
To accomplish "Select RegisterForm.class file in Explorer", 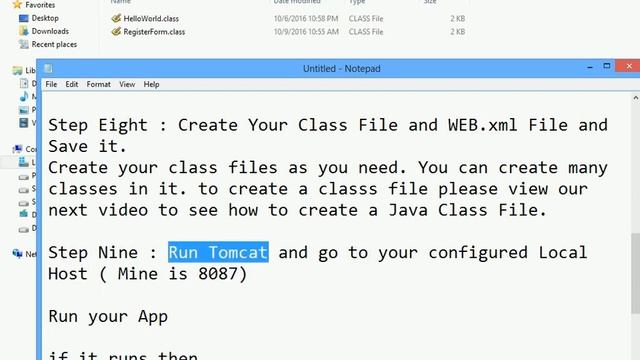I will [x=154, y=31].
